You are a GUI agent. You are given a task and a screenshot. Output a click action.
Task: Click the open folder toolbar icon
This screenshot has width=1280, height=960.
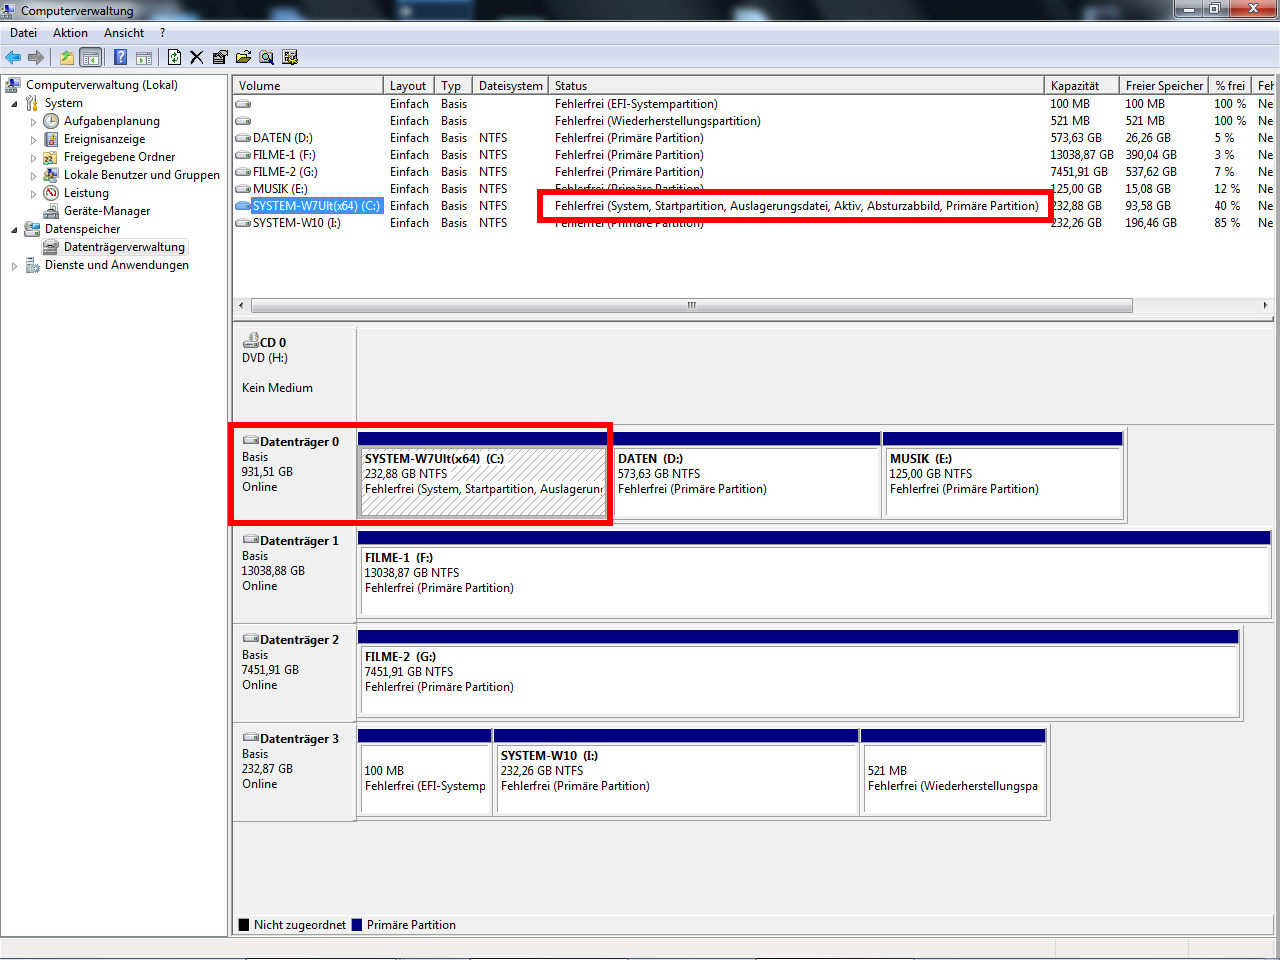click(x=243, y=57)
